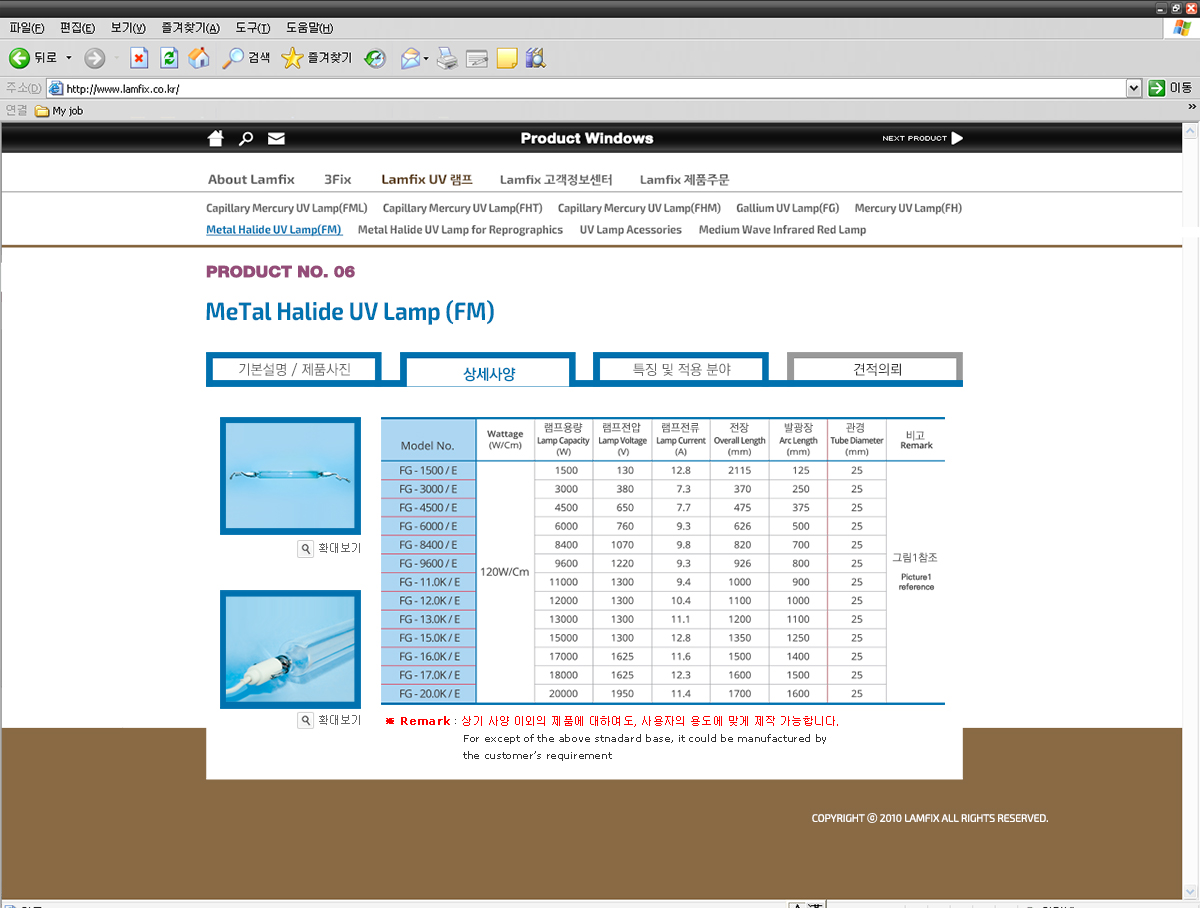Open the address bar dropdown arrow
The image size is (1200, 908).
coord(1133,88)
